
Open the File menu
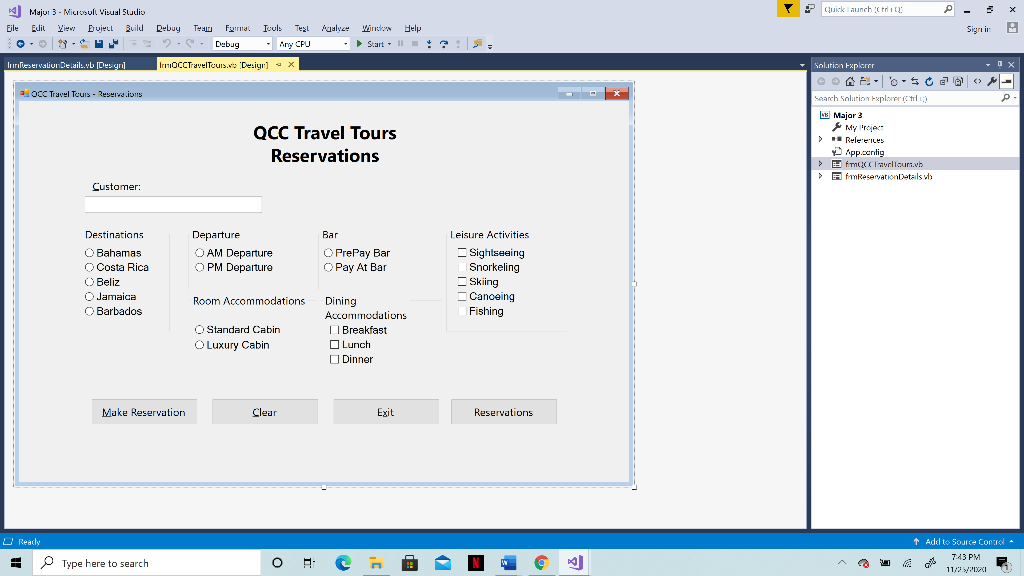[x=12, y=28]
